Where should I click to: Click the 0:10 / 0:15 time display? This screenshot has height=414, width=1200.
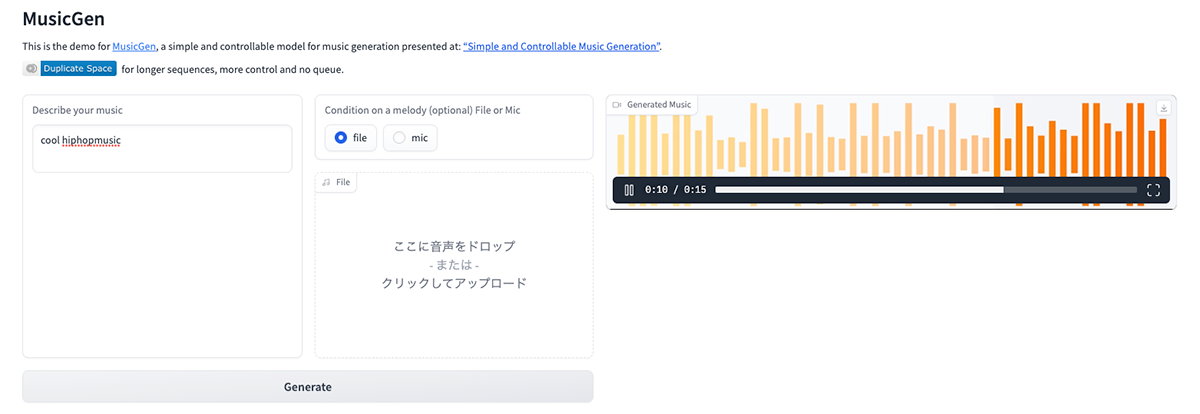[676, 190]
